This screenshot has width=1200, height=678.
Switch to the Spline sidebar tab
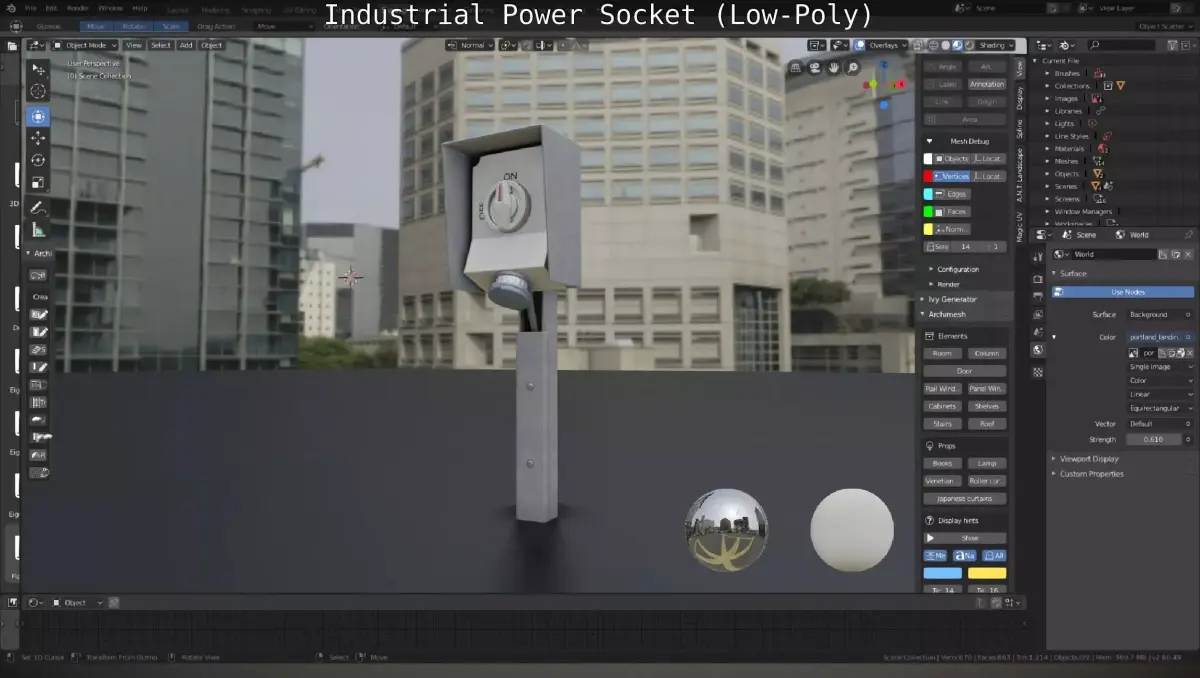[x=1020, y=128]
